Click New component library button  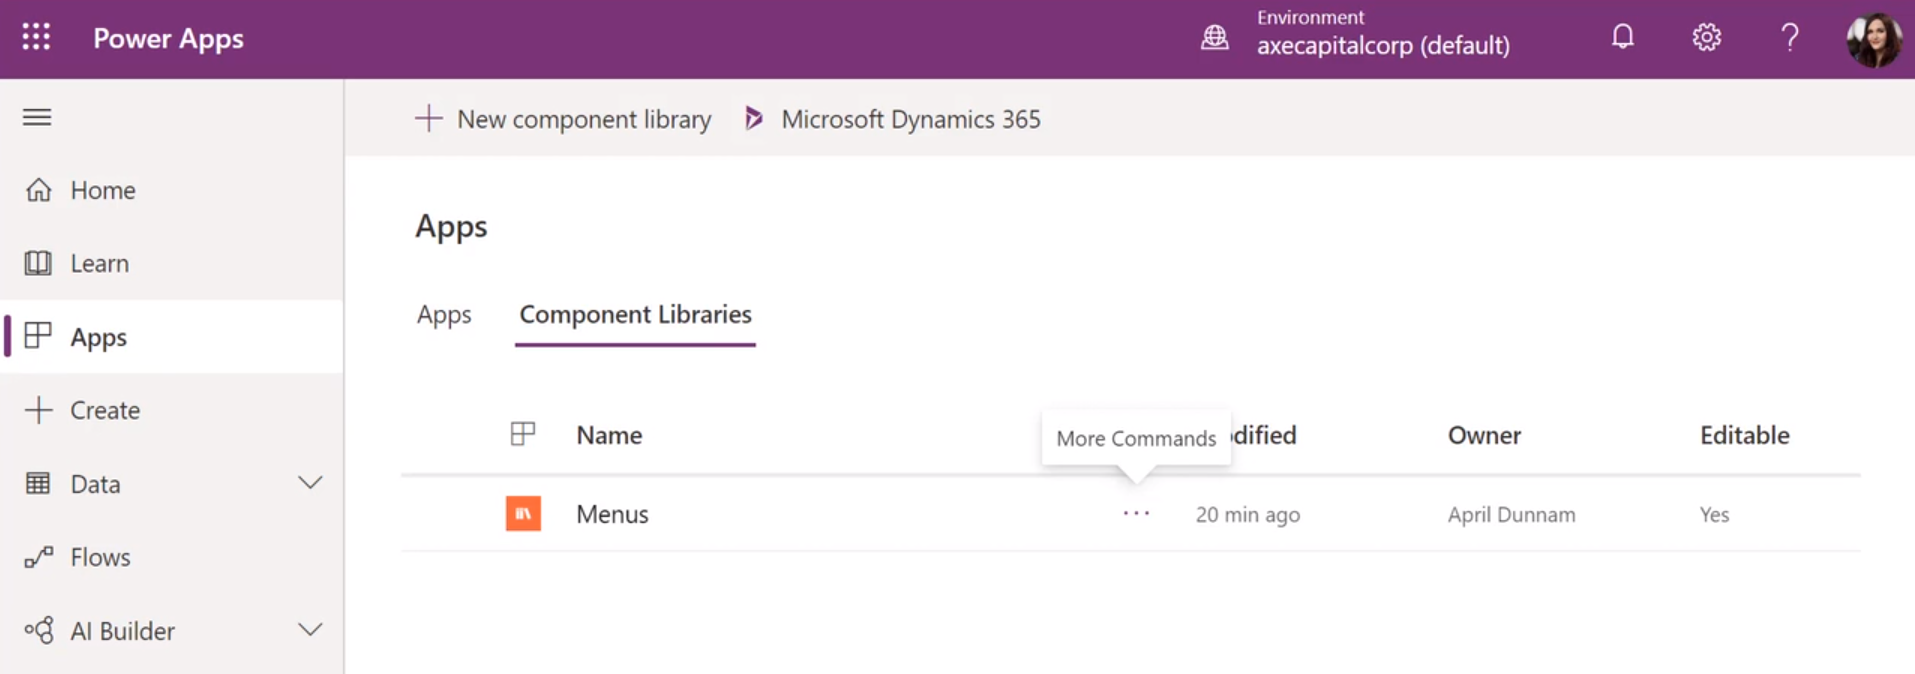563,119
